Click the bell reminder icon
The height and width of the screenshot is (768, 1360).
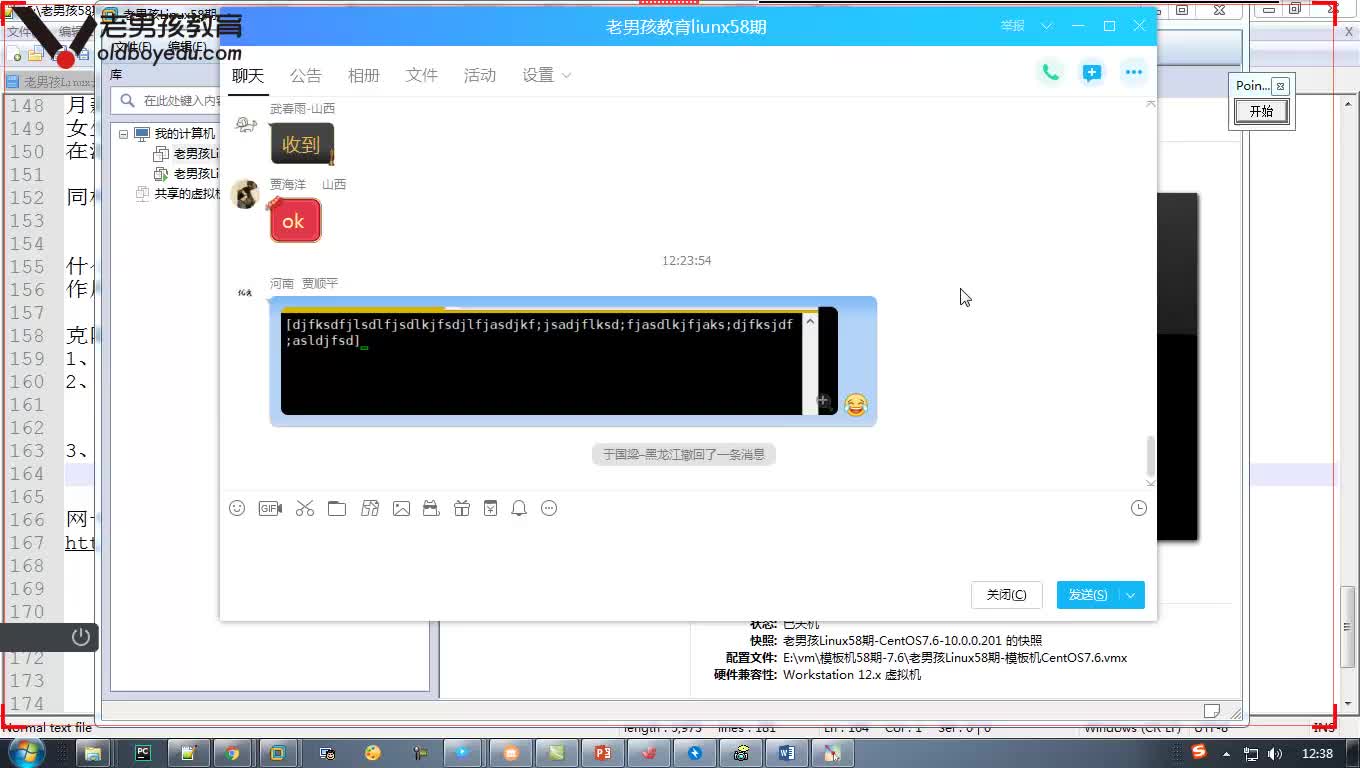click(519, 508)
